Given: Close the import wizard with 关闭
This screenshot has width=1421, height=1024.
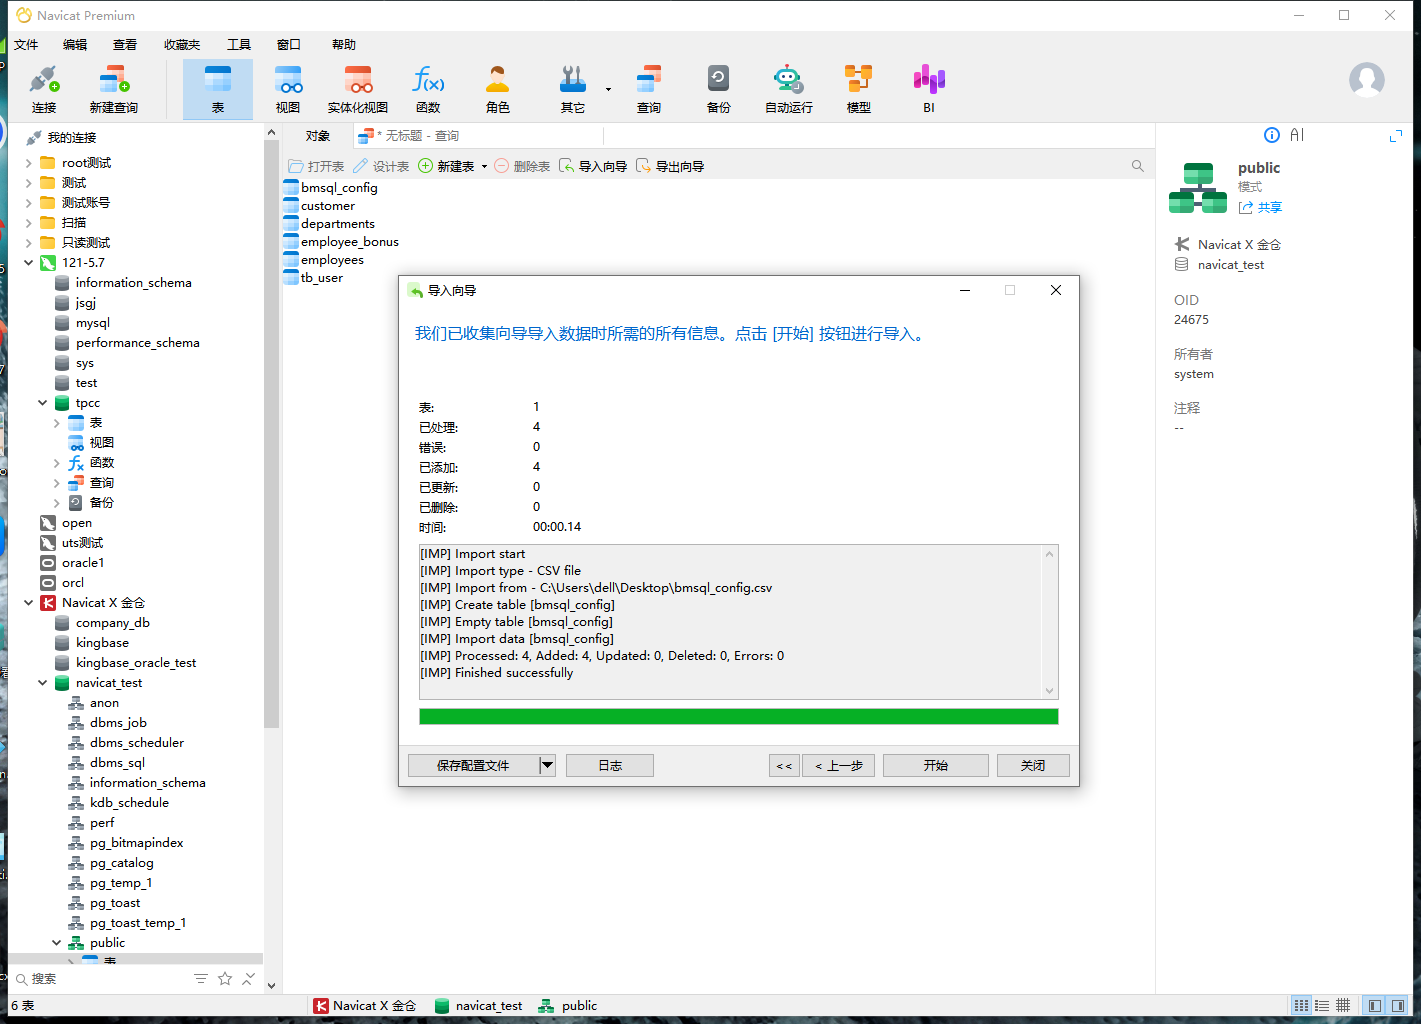Looking at the screenshot, I should (x=1033, y=765).
